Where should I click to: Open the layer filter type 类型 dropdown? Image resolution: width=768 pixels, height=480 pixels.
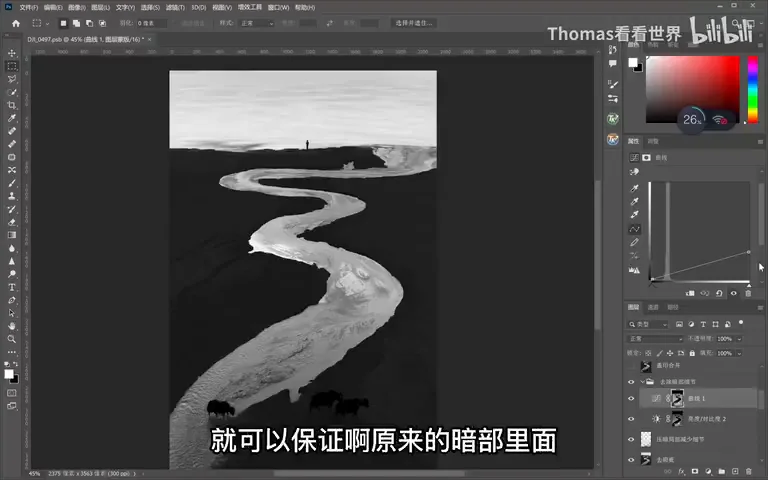pos(648,324)
